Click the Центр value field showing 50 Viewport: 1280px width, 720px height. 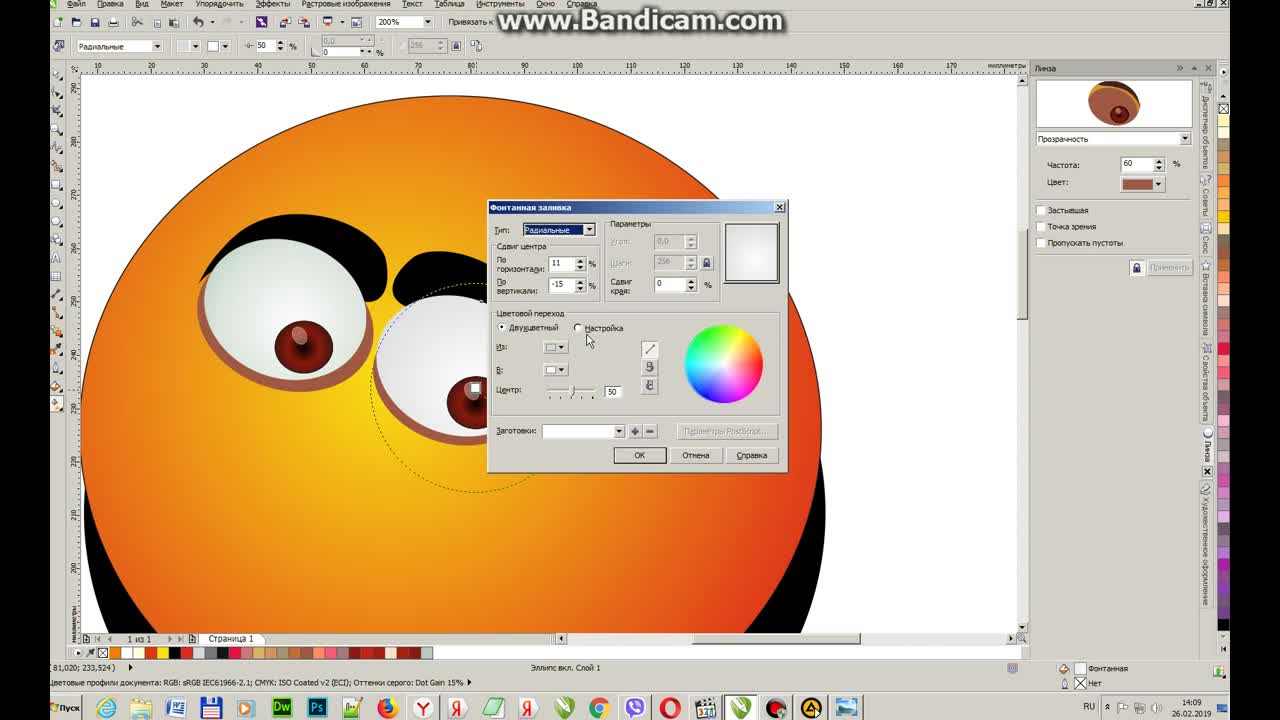point(612,391)
